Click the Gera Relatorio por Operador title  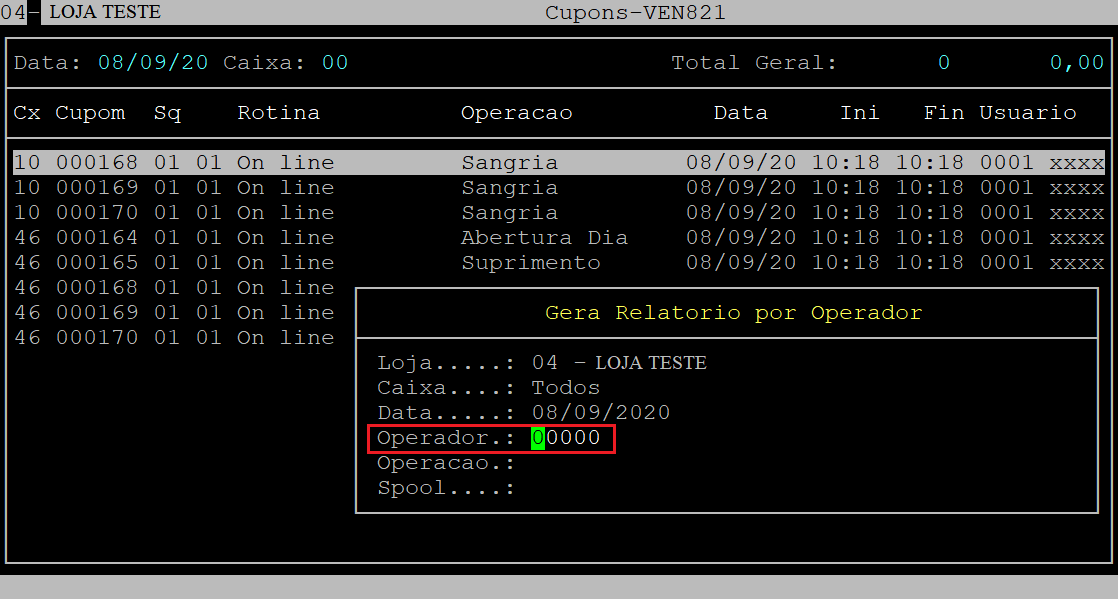click(733, 312)
